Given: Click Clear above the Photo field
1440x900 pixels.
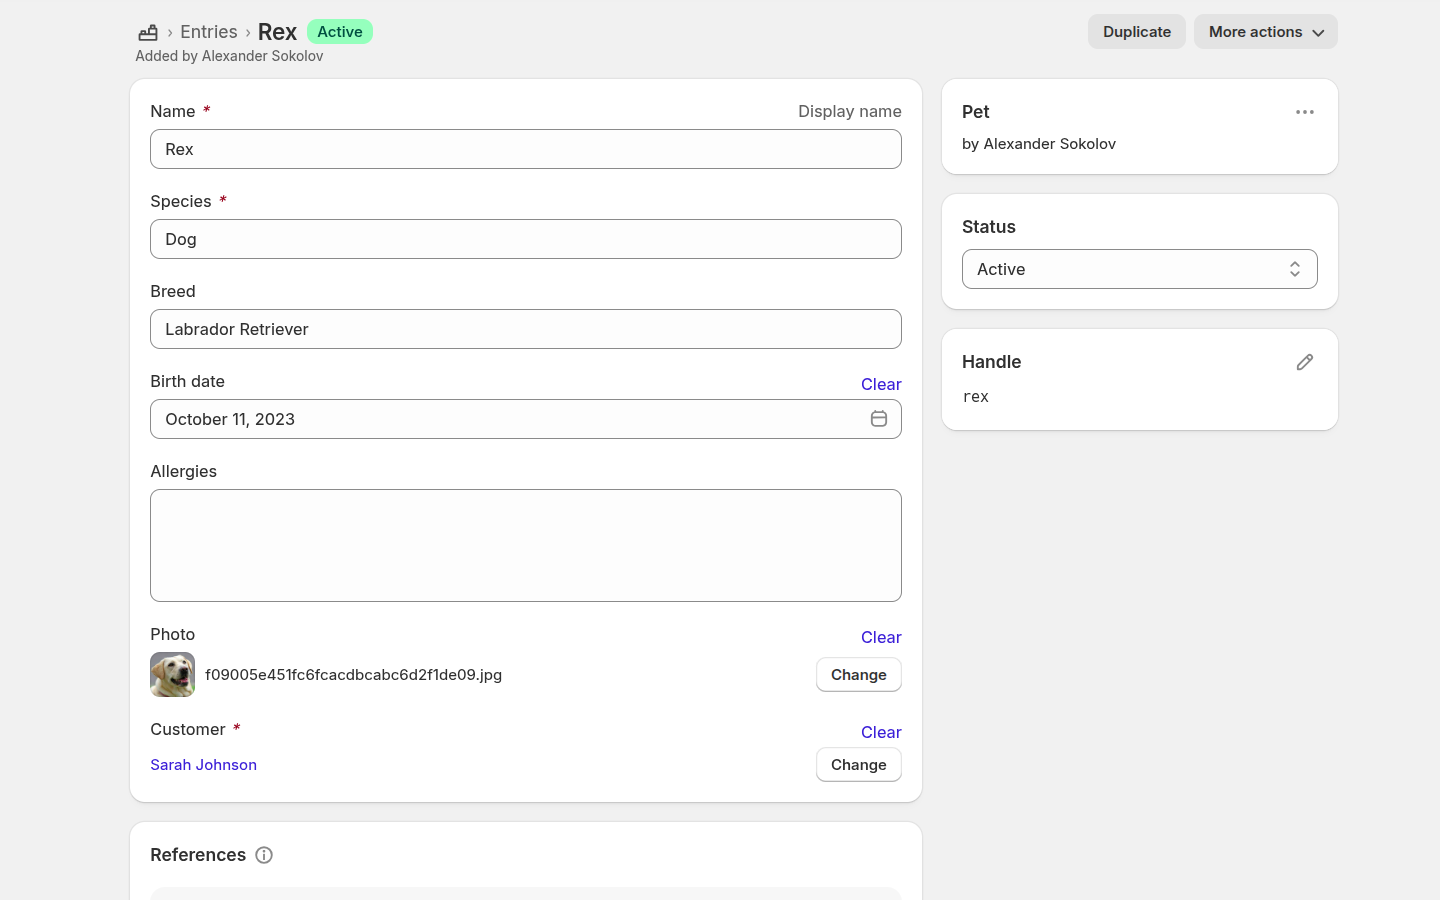Looking at the screenshot, I should click(x=881, y=637).
